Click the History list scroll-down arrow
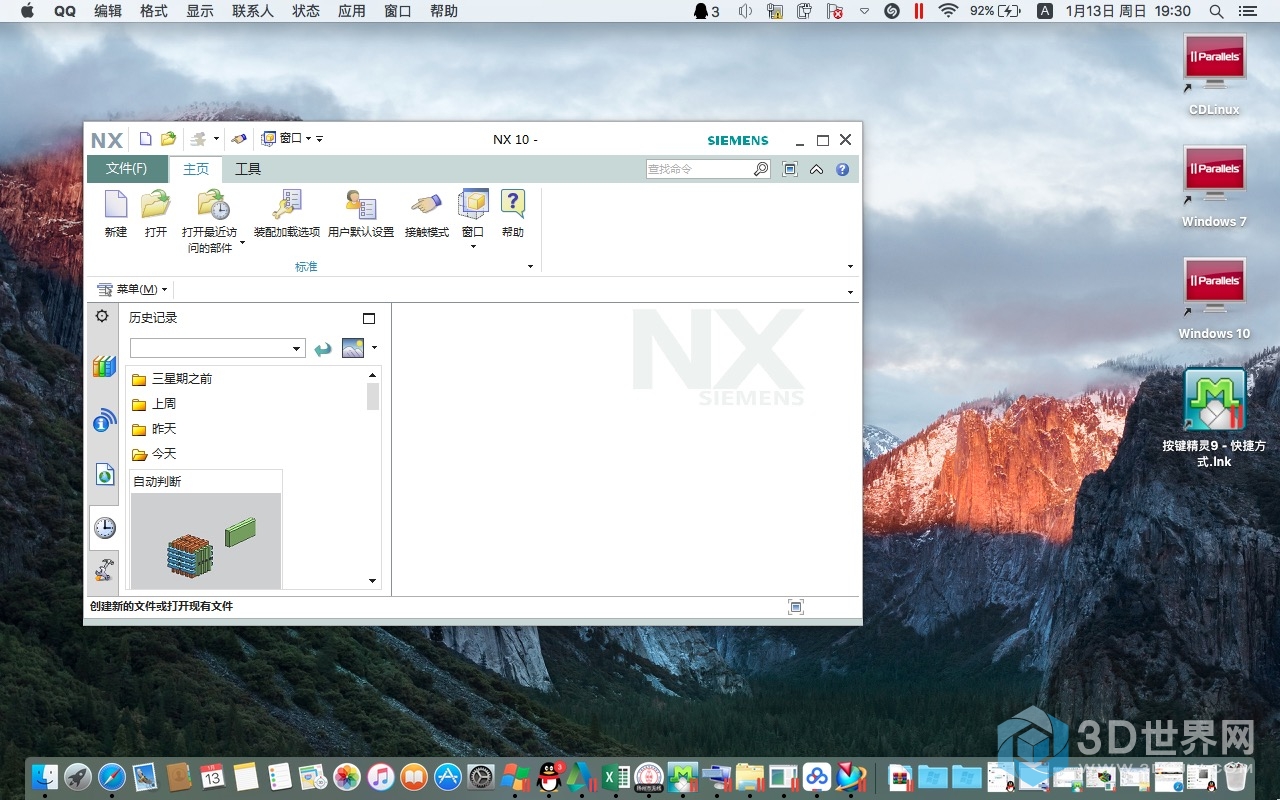 (373, 581)
